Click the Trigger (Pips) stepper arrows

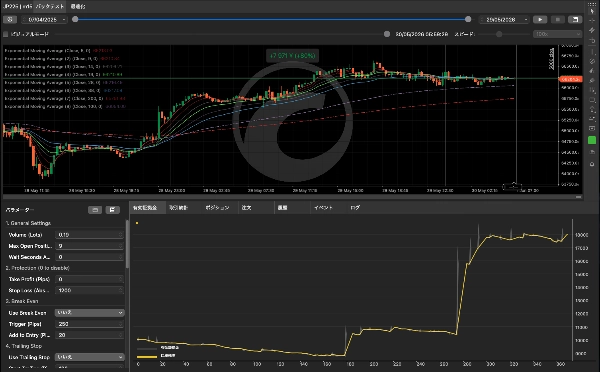point(121,324)
